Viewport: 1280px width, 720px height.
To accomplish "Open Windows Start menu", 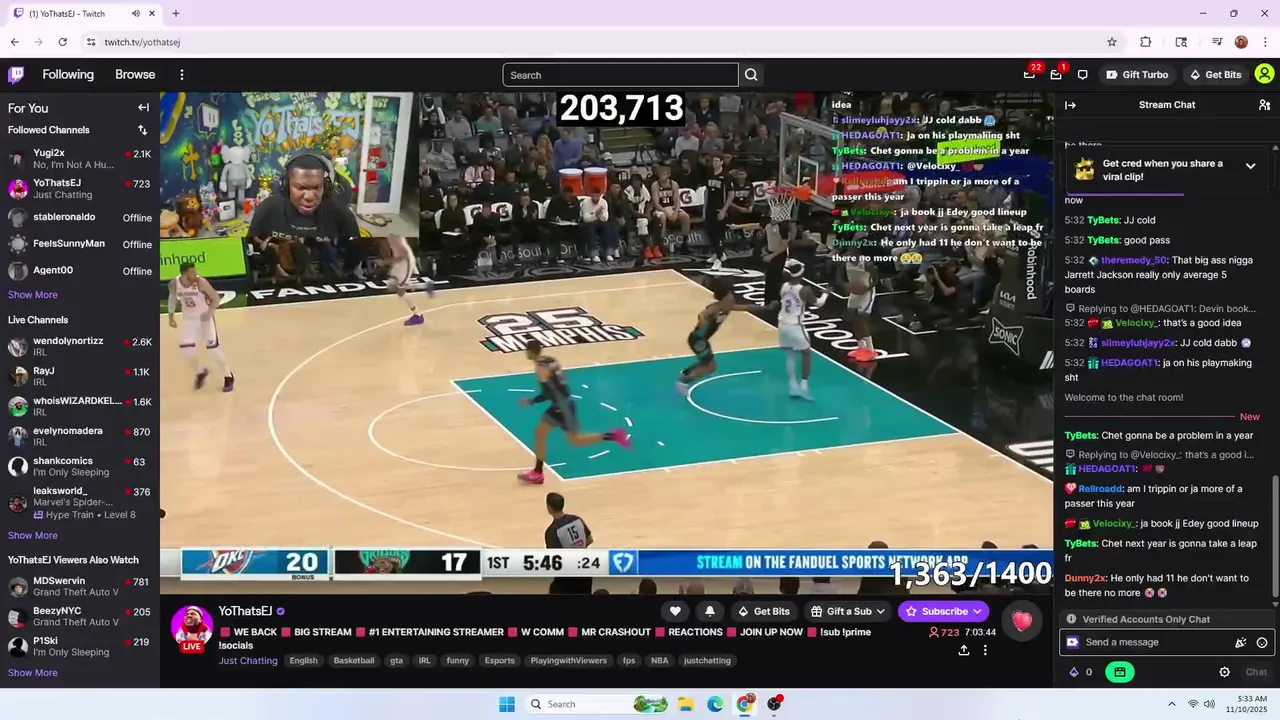I will (507, 704).
